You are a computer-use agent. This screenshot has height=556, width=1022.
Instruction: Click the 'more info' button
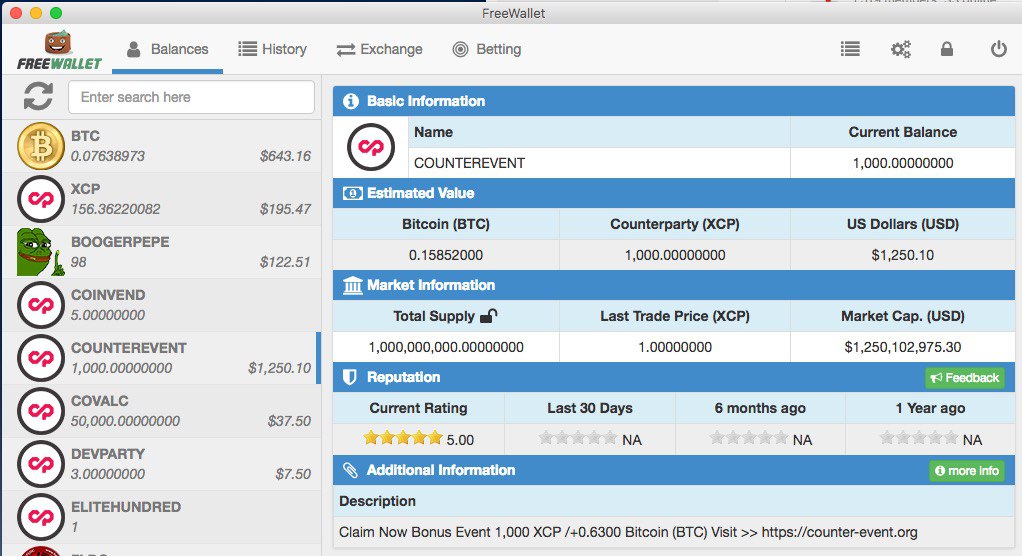click(x=967, y=471)
